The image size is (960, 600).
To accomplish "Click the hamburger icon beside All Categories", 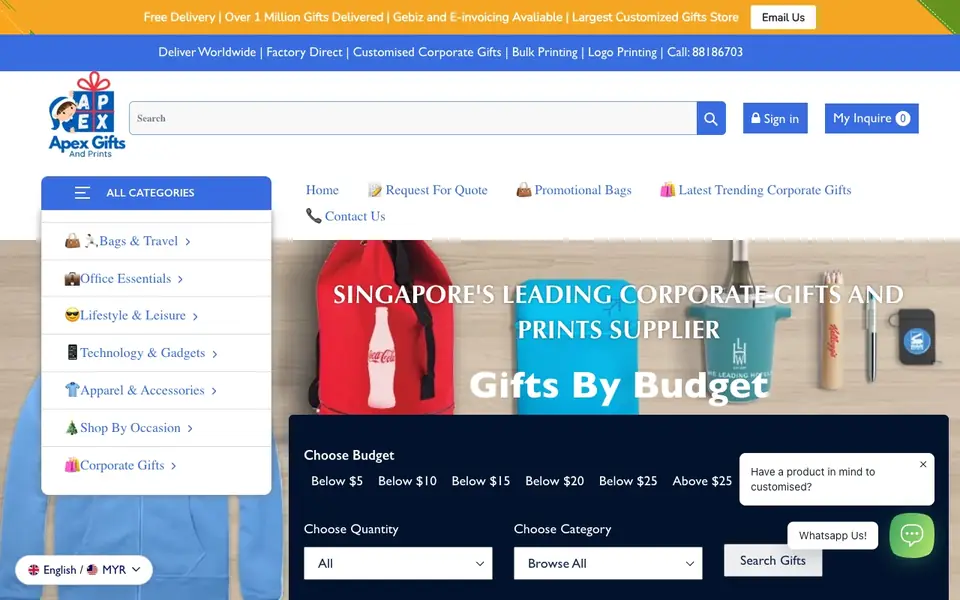I will pyautogui.click(x=83, y=193).
